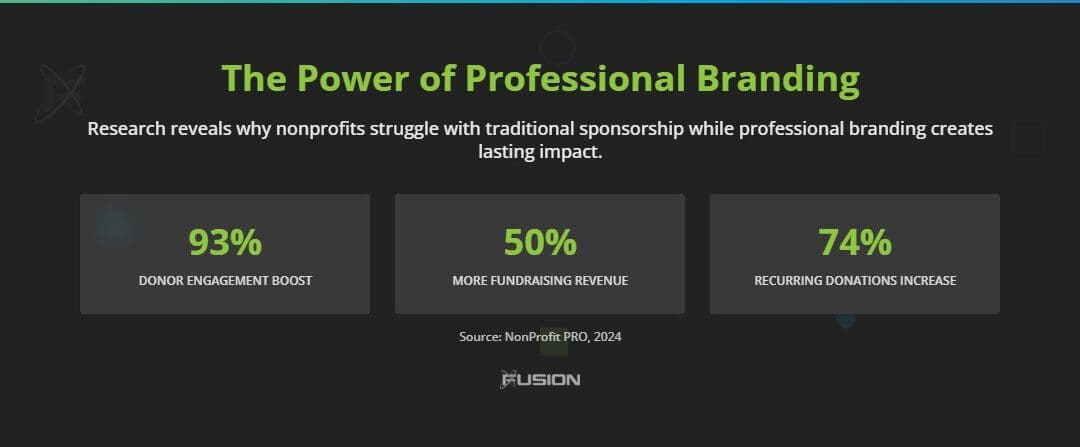This screenshot has height=447, width=1080.
Task: Click the Fusion logo
Action: coord(540,380)
